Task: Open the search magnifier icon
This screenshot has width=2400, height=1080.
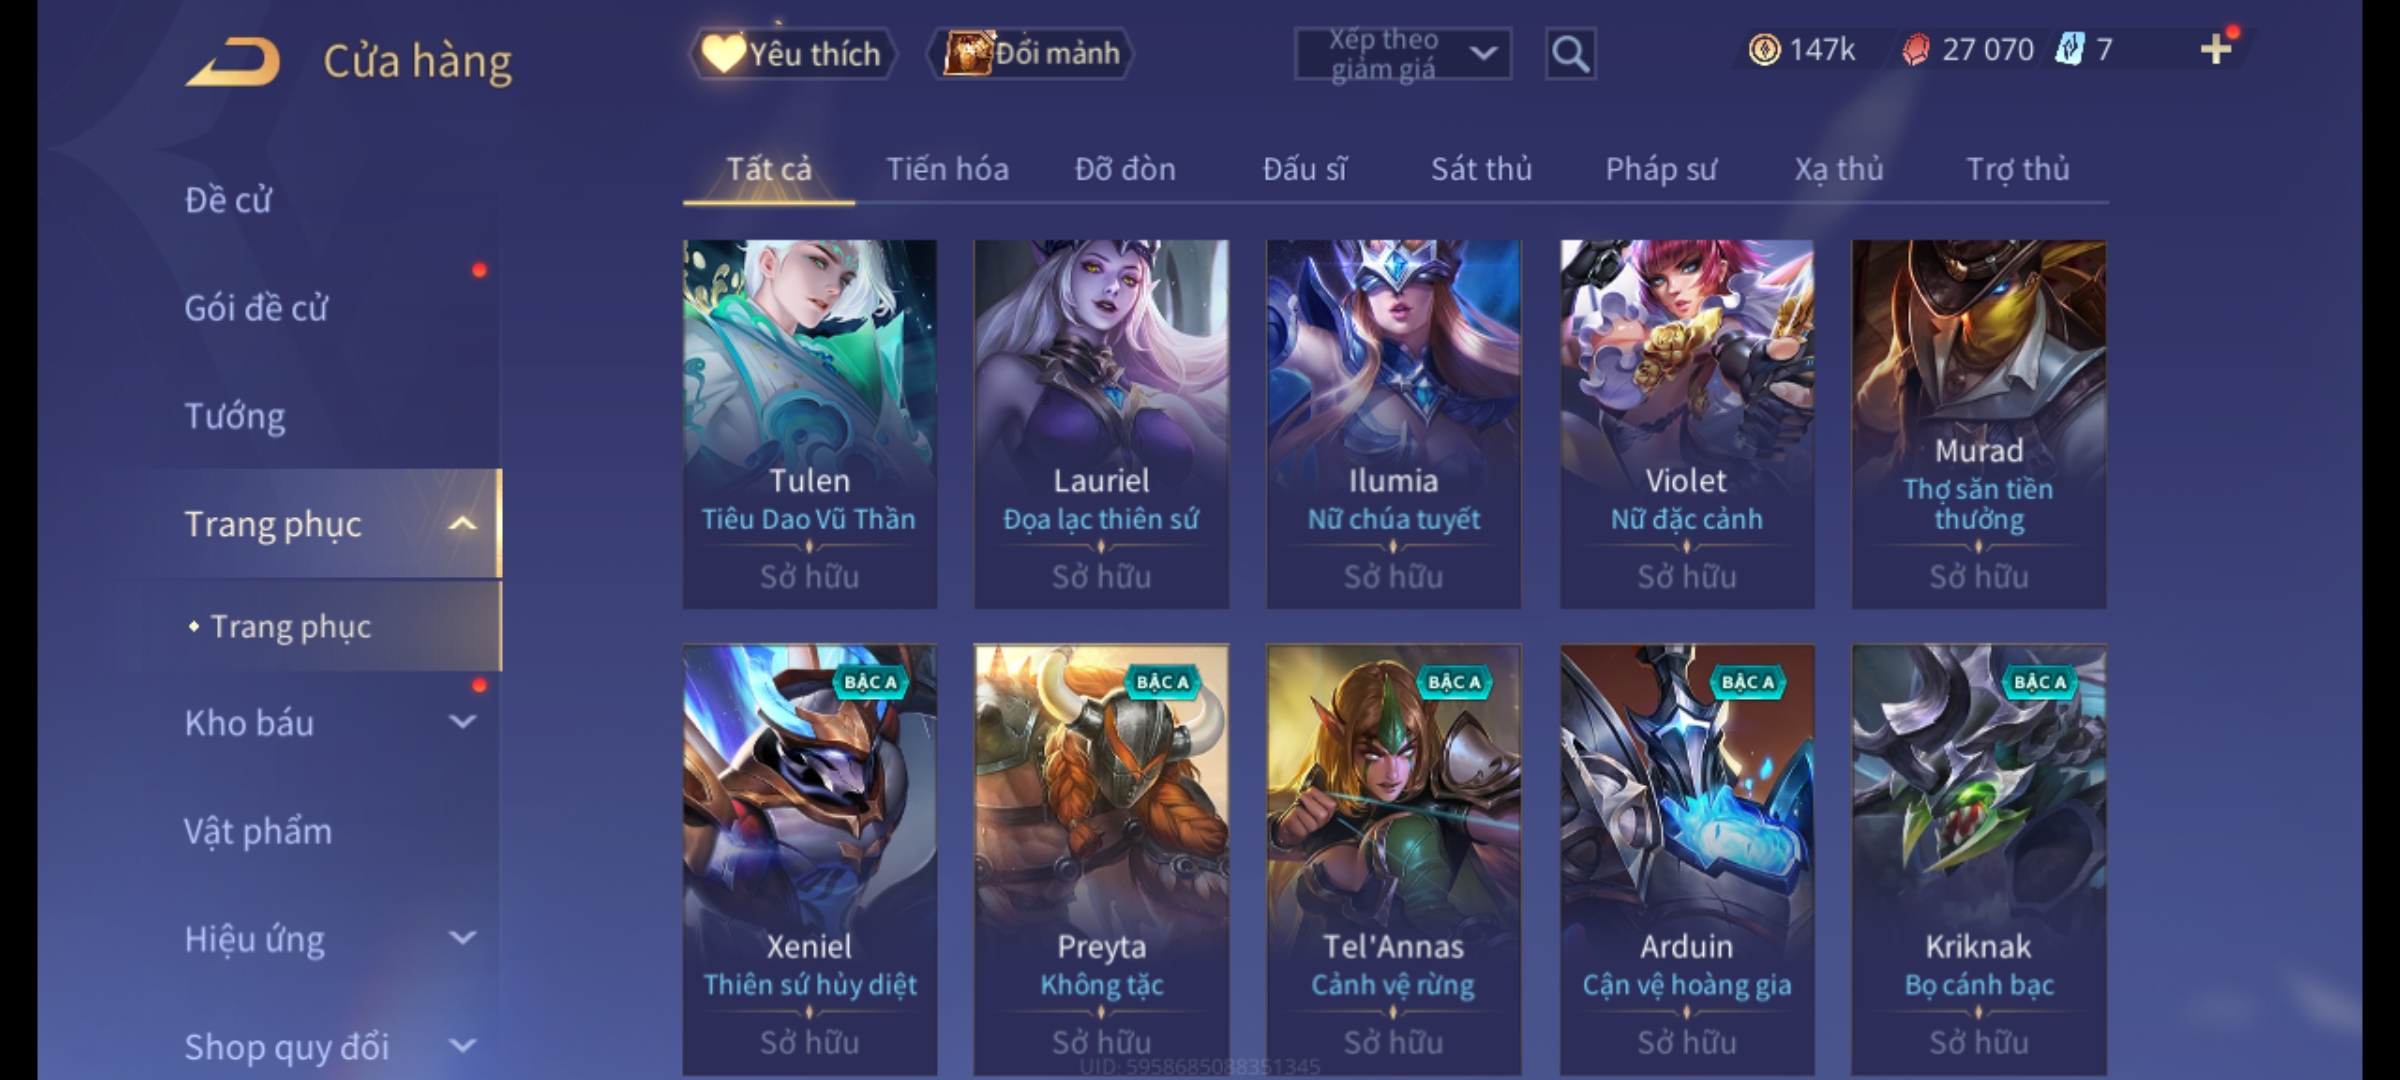Action: pyautogui.click(x=1570, y=54)
